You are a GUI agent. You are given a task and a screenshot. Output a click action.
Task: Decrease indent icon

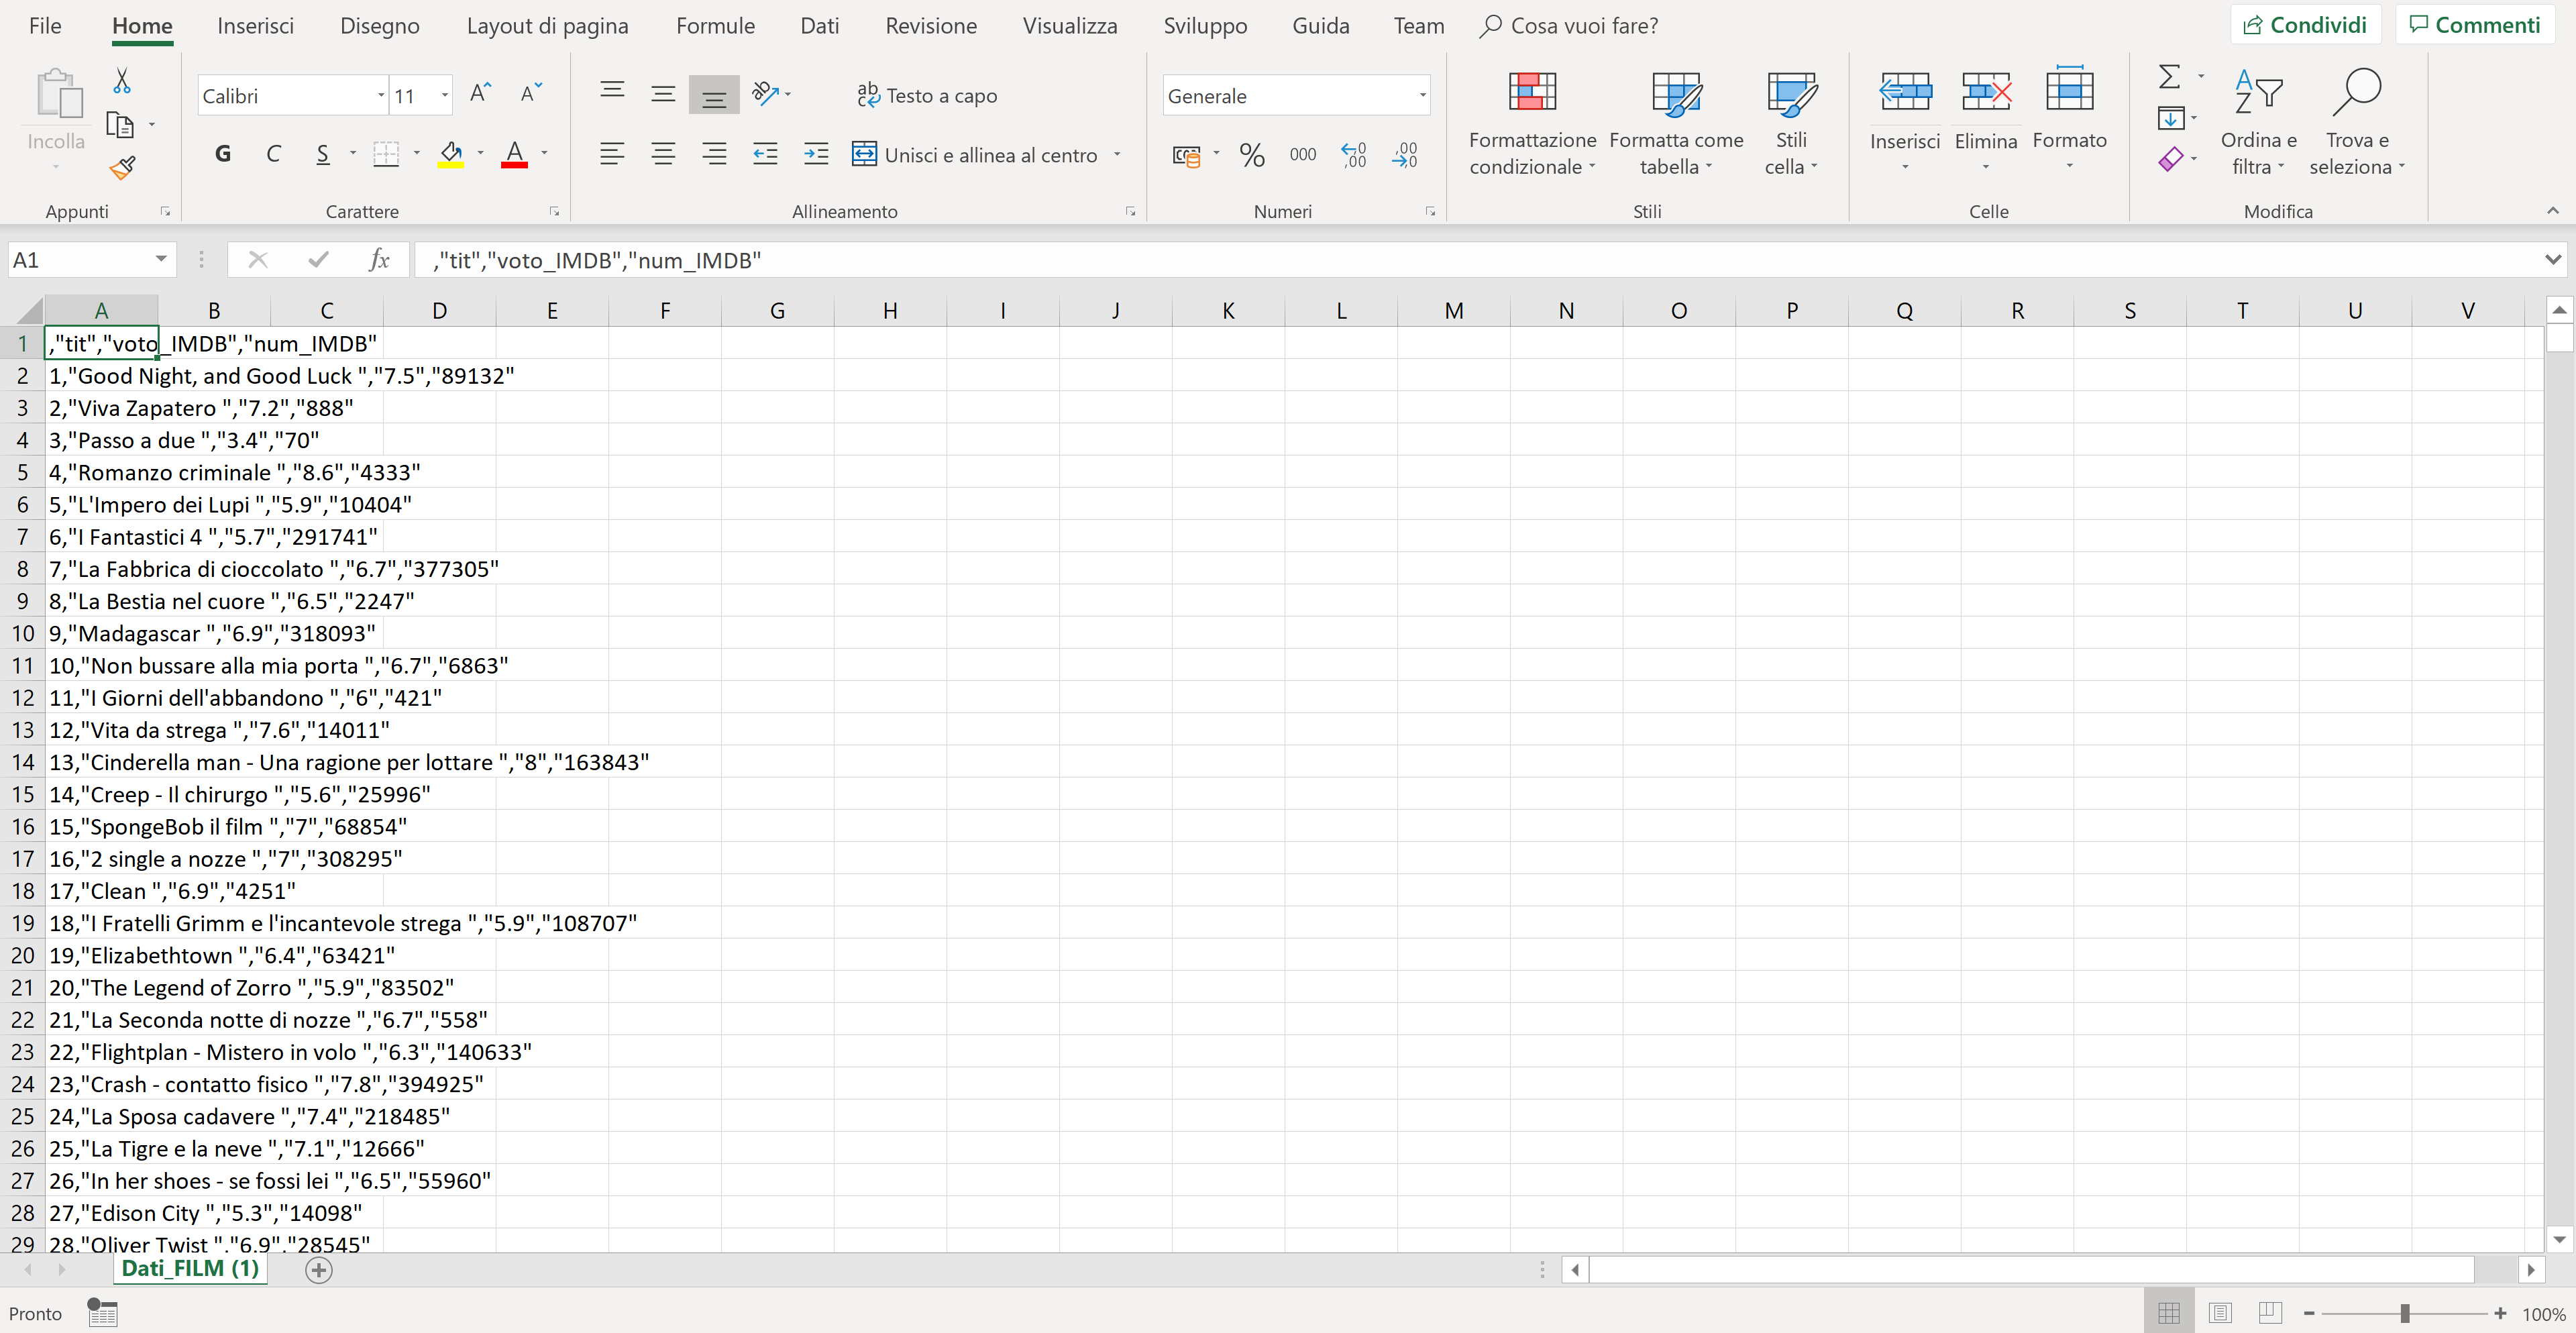[765, 154]
